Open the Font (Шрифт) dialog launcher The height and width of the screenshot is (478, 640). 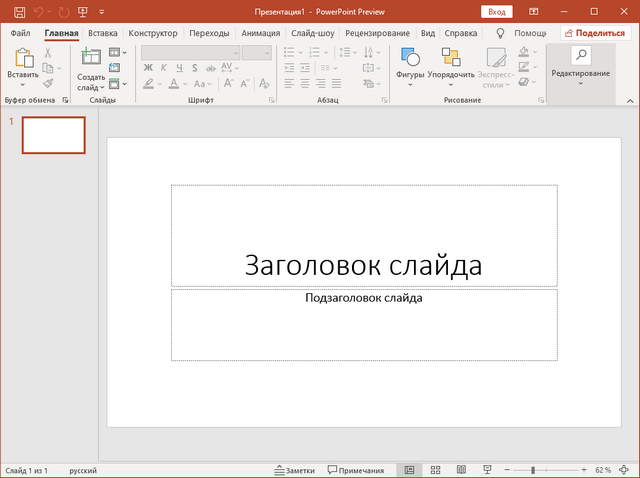(x=273, y=101)
